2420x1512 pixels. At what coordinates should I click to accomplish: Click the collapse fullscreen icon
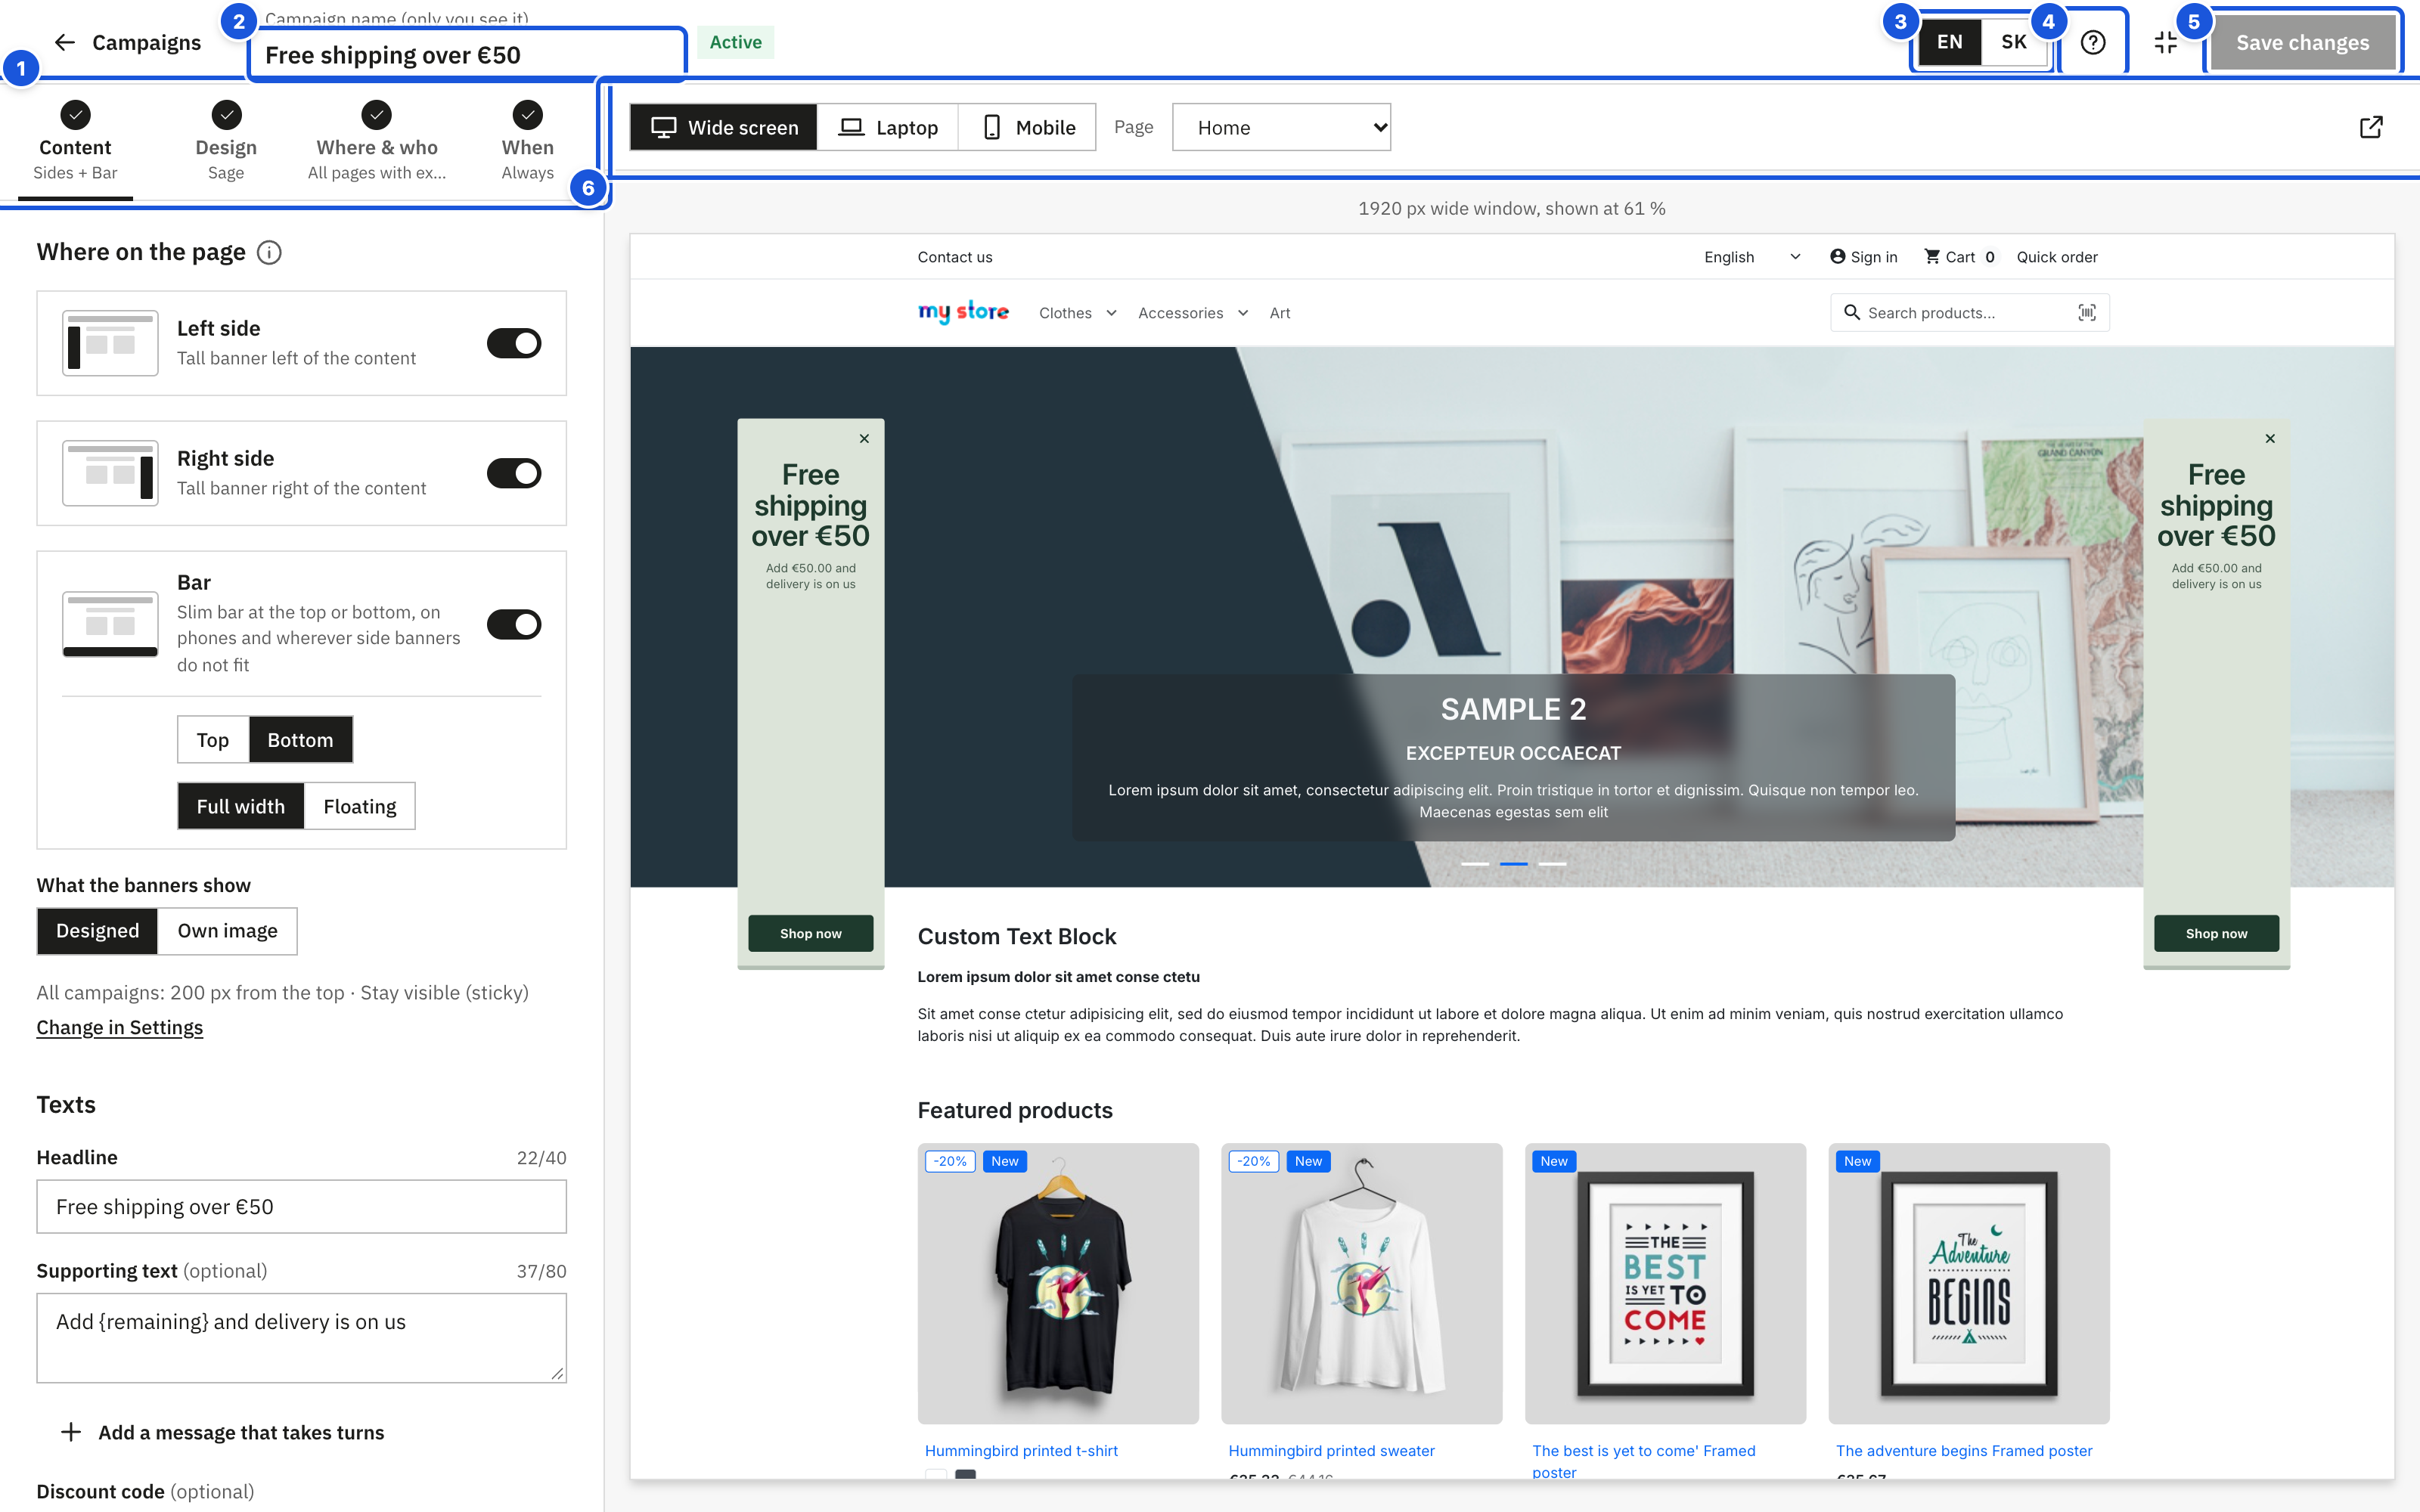(2165, 42)
